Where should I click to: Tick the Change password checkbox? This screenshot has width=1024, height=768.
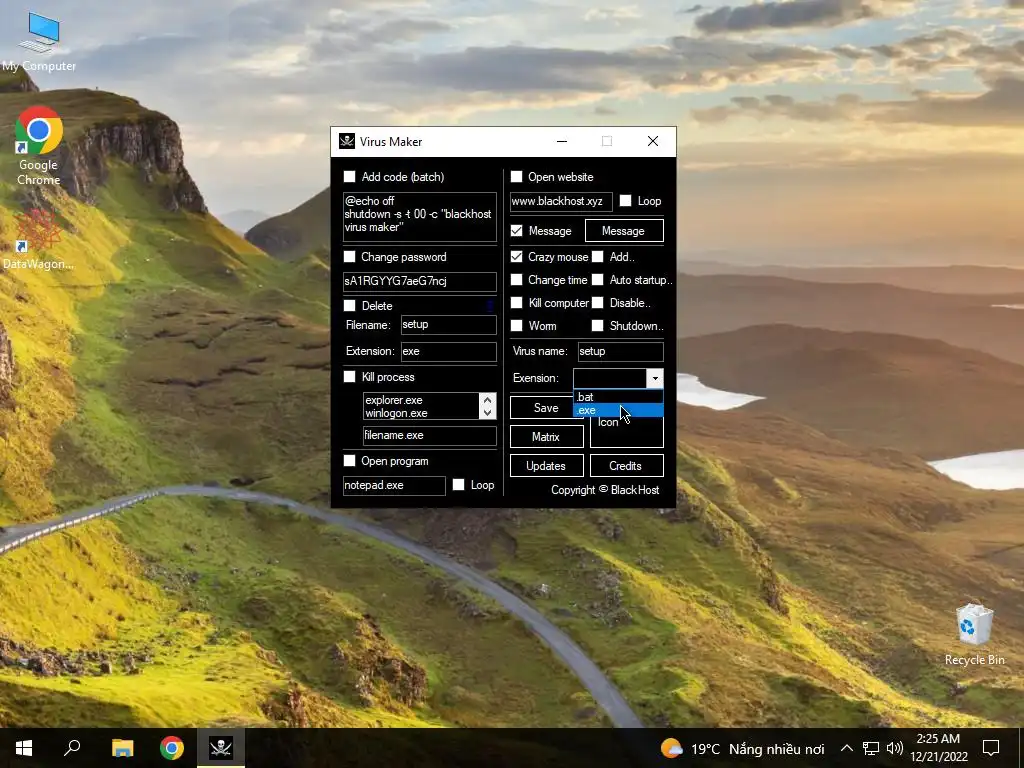349,257
